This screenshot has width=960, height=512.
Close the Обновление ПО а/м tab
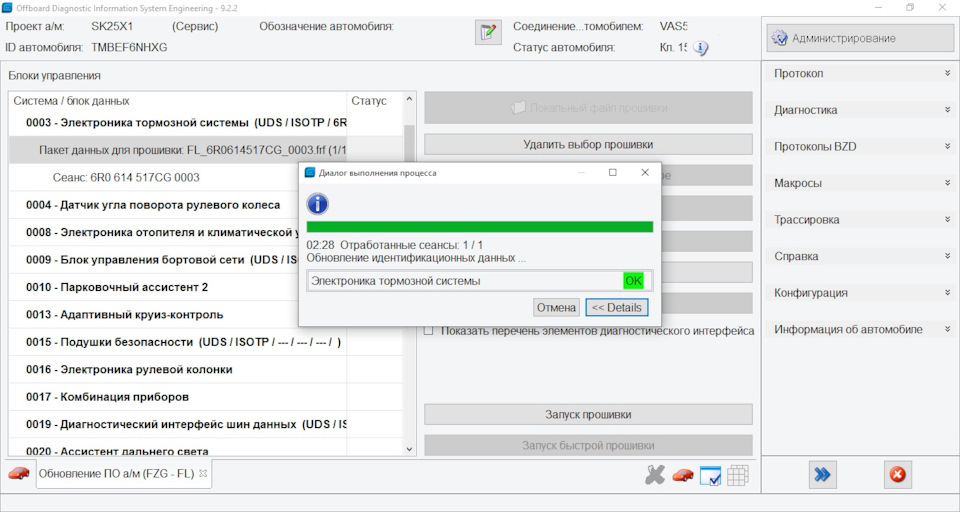(x=203, y=473)
